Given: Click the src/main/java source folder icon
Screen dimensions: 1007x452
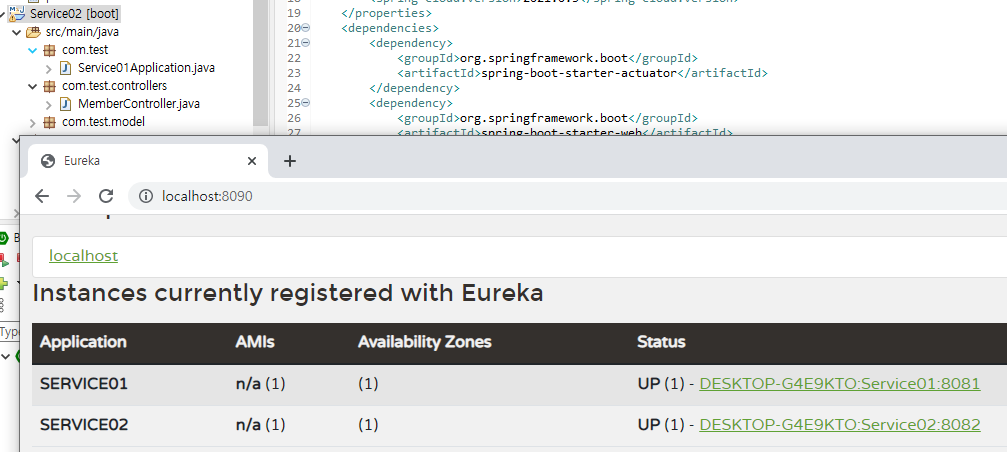Looking at the screenshot, I should pos(33,31).
